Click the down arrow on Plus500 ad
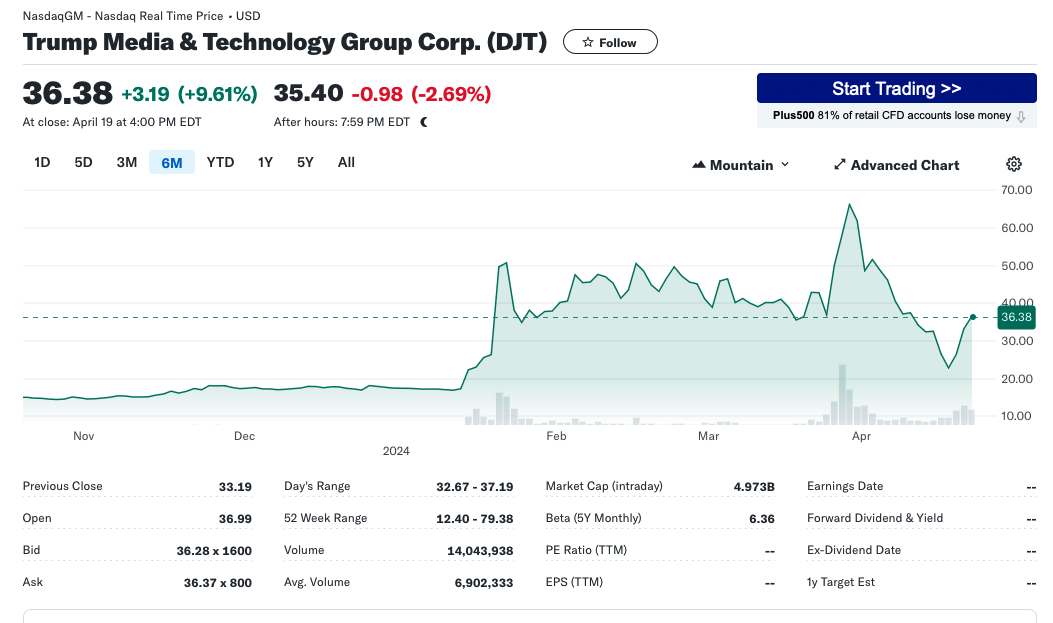1053x623 pixels. (1021, 116)
